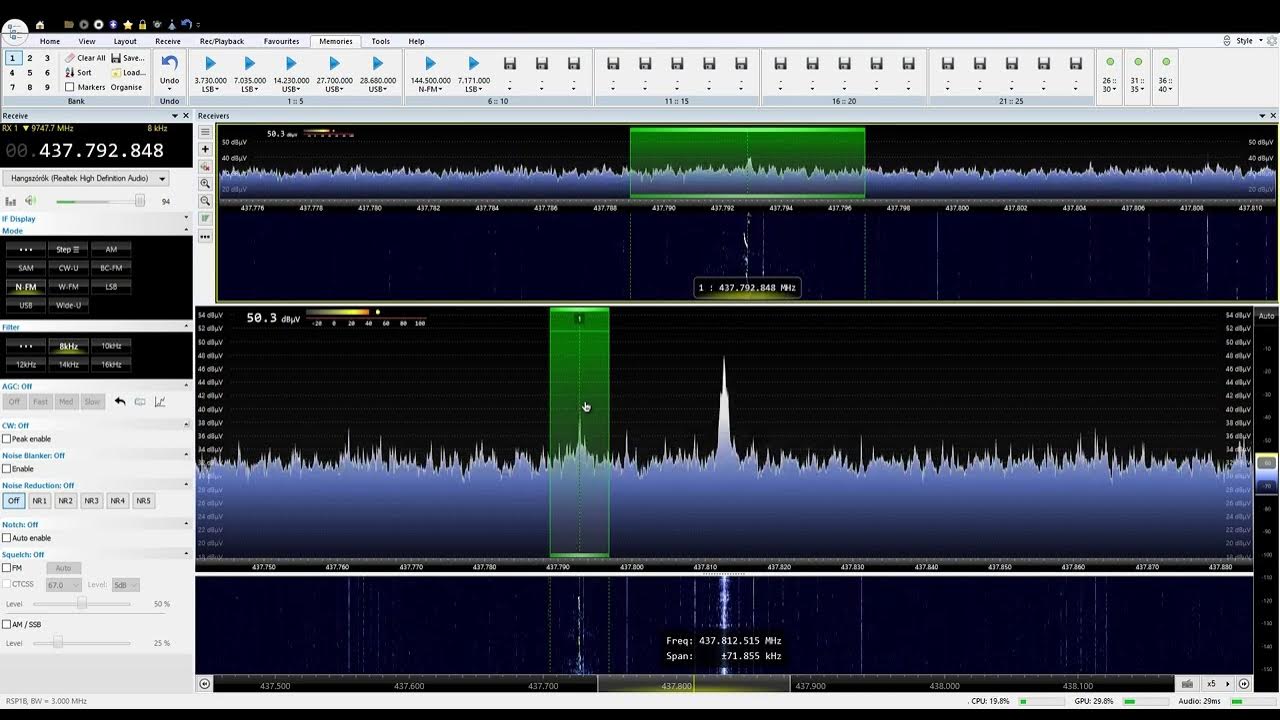This screenshot has width=1280, height=720.
Task: Enable the Noise Blanker checkbox
Action: tap(7, 468)
